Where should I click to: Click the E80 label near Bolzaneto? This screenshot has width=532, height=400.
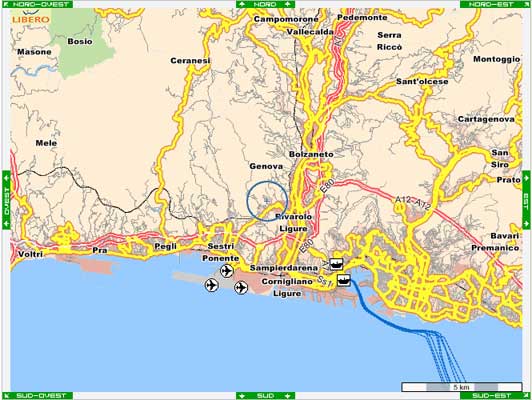pyautogui.click(x=328, y=185)
